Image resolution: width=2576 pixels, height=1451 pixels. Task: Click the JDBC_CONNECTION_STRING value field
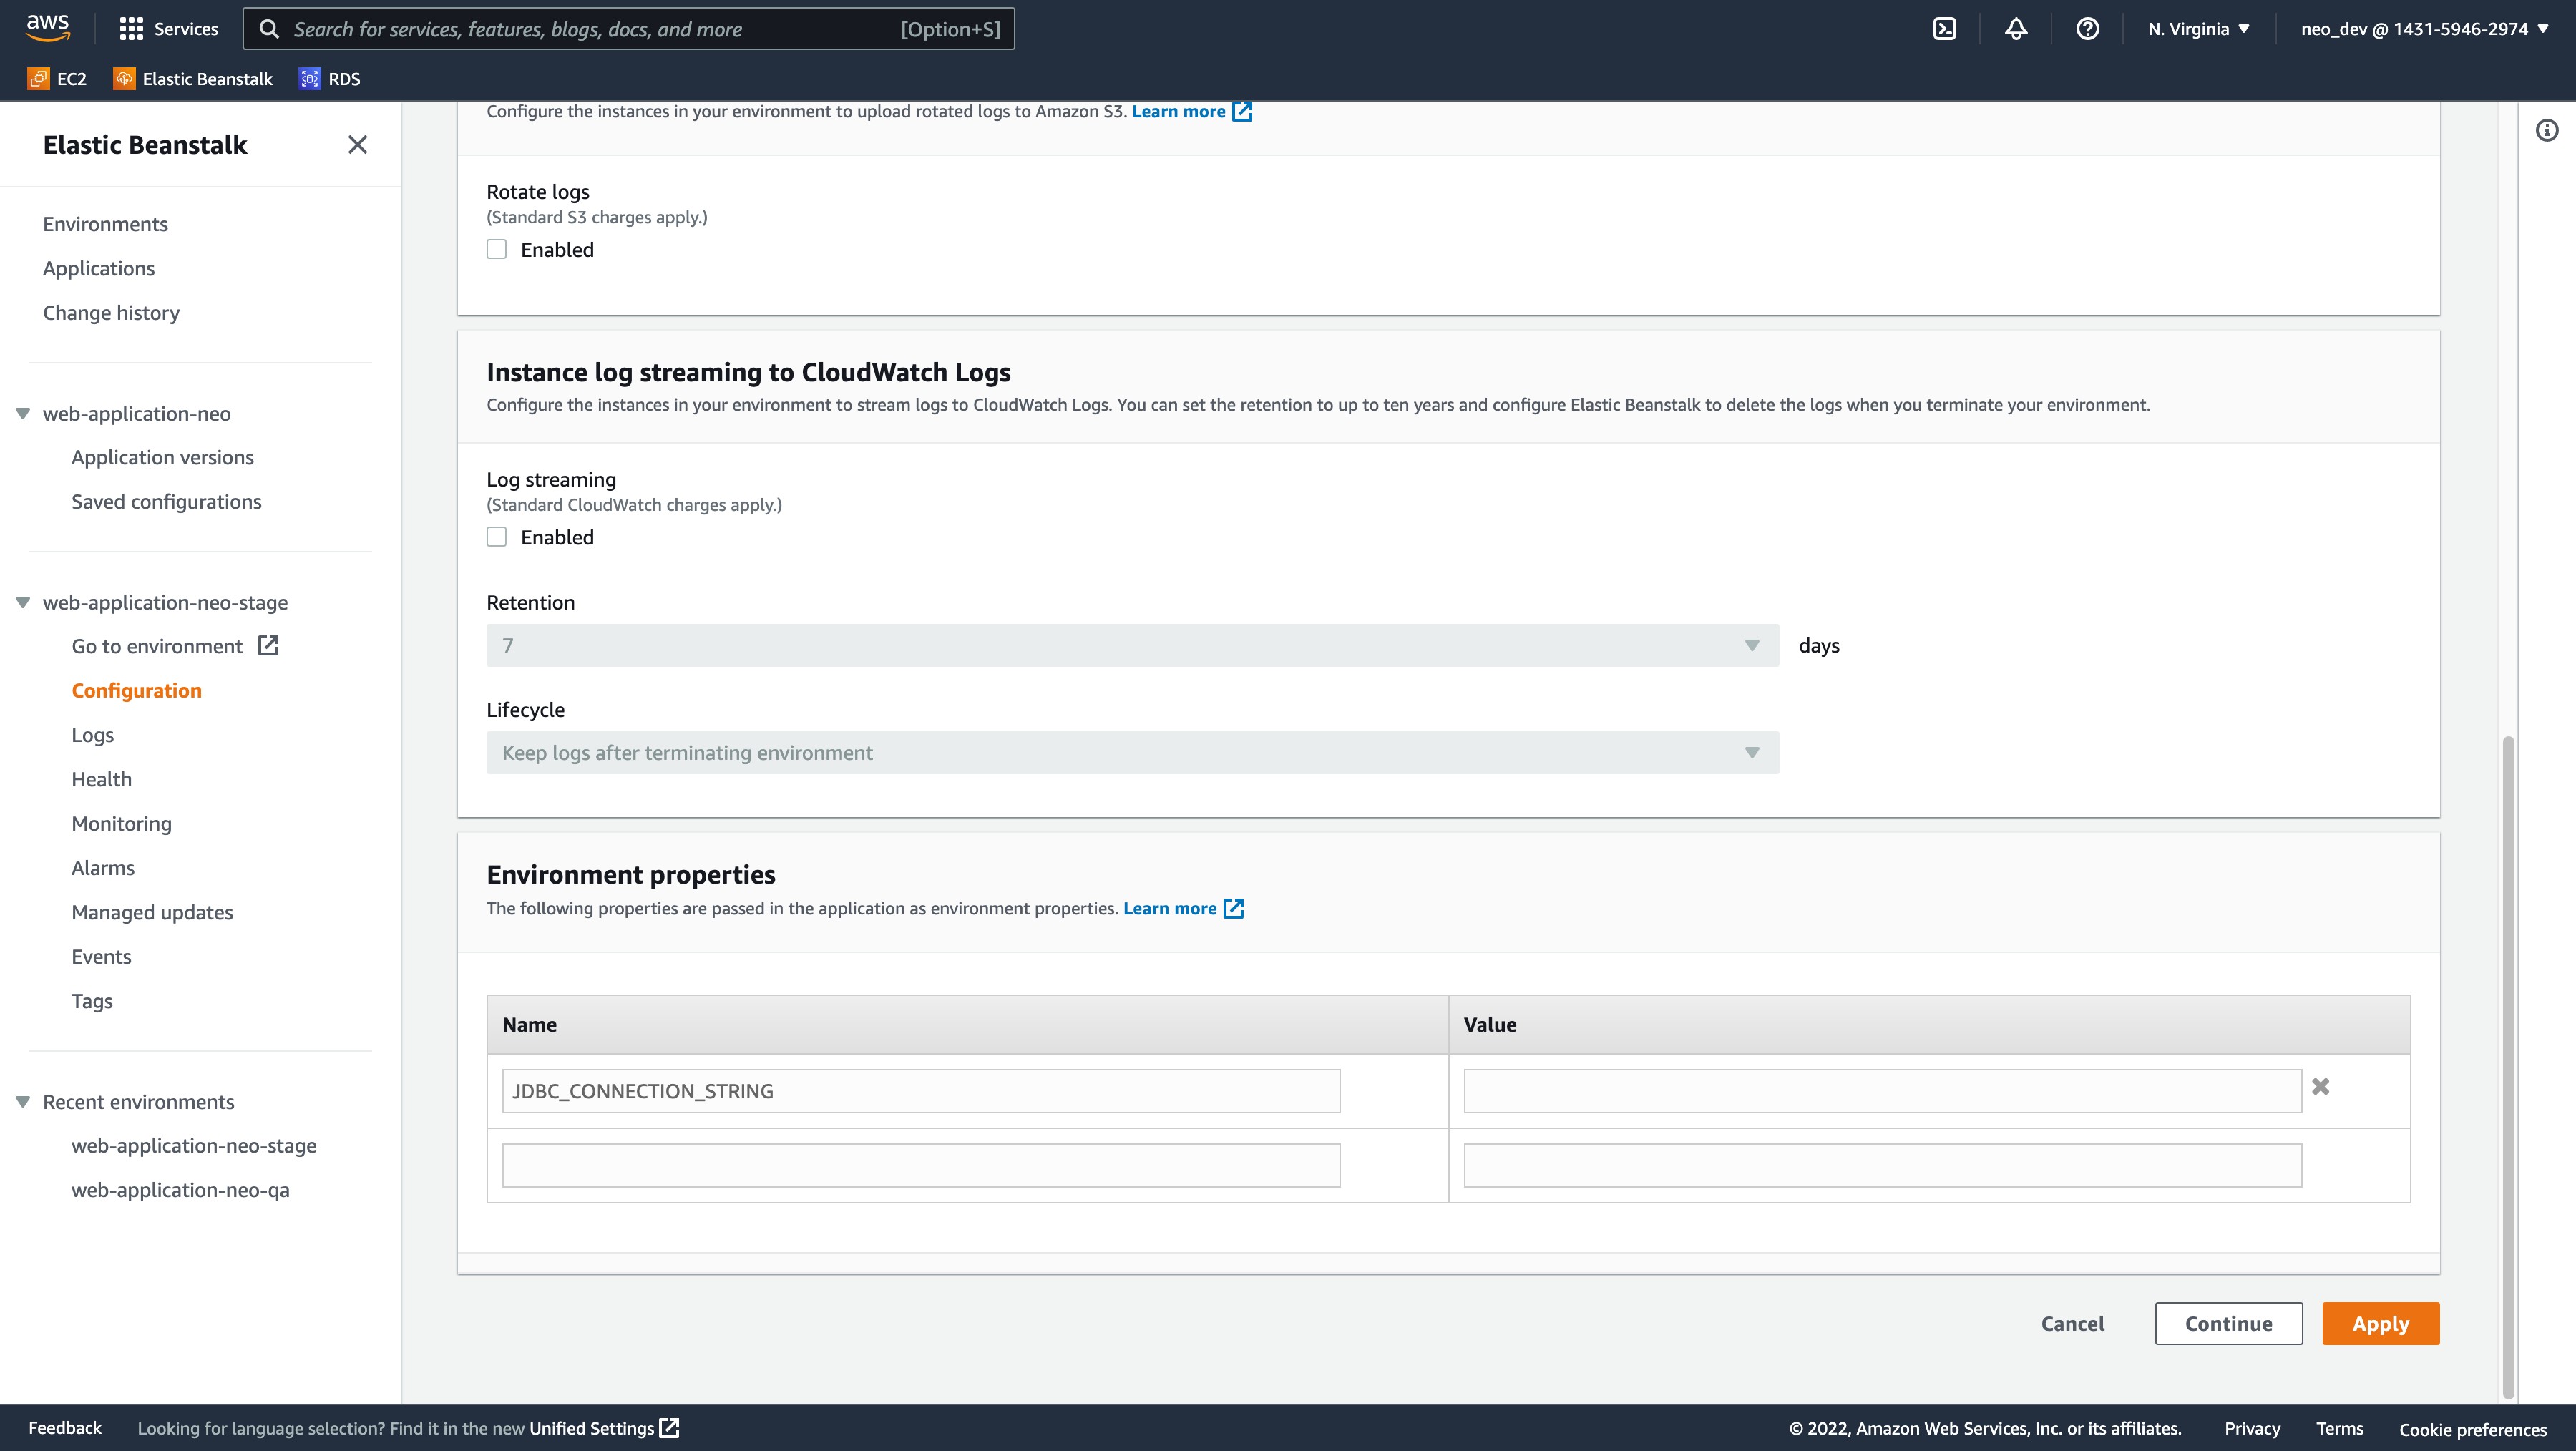(1882, 1091)
